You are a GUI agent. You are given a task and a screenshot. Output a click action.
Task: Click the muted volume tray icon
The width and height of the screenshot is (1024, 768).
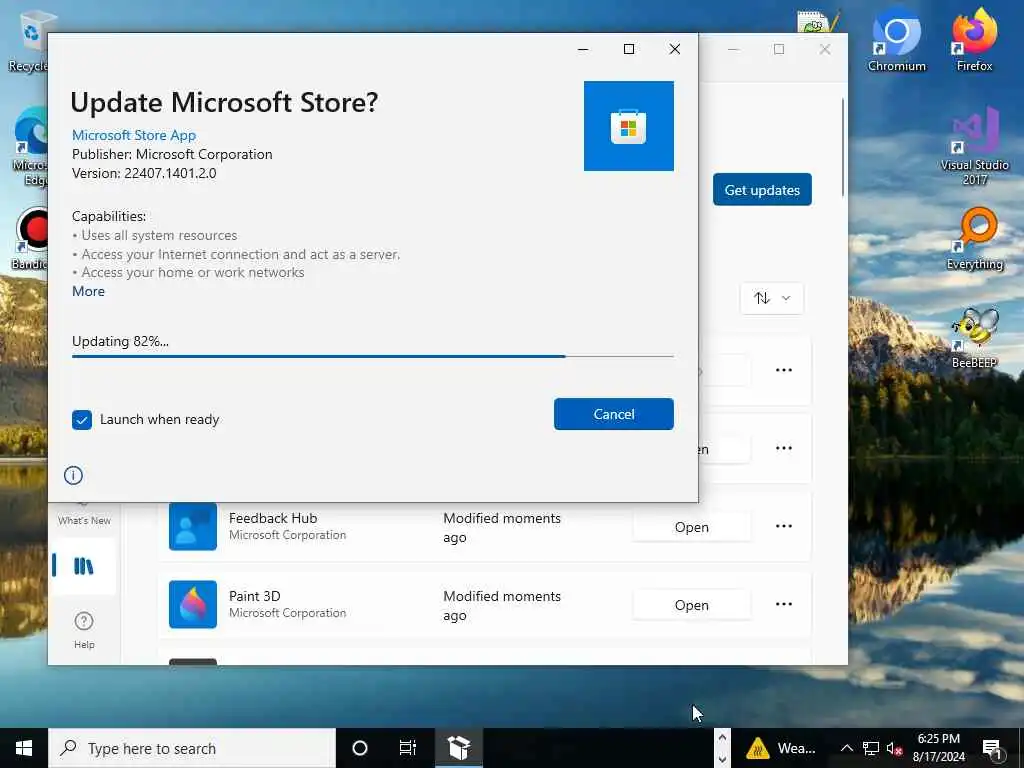click(895, 748)
